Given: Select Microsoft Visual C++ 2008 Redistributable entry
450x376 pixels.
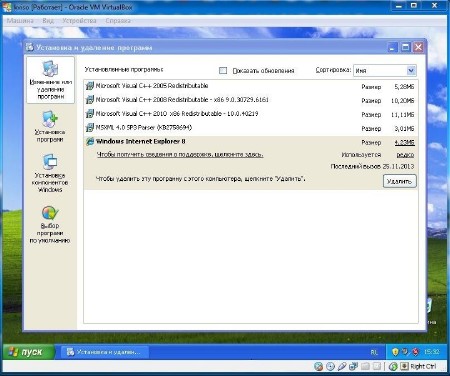Looking at the screenshot, I should 251,100.
